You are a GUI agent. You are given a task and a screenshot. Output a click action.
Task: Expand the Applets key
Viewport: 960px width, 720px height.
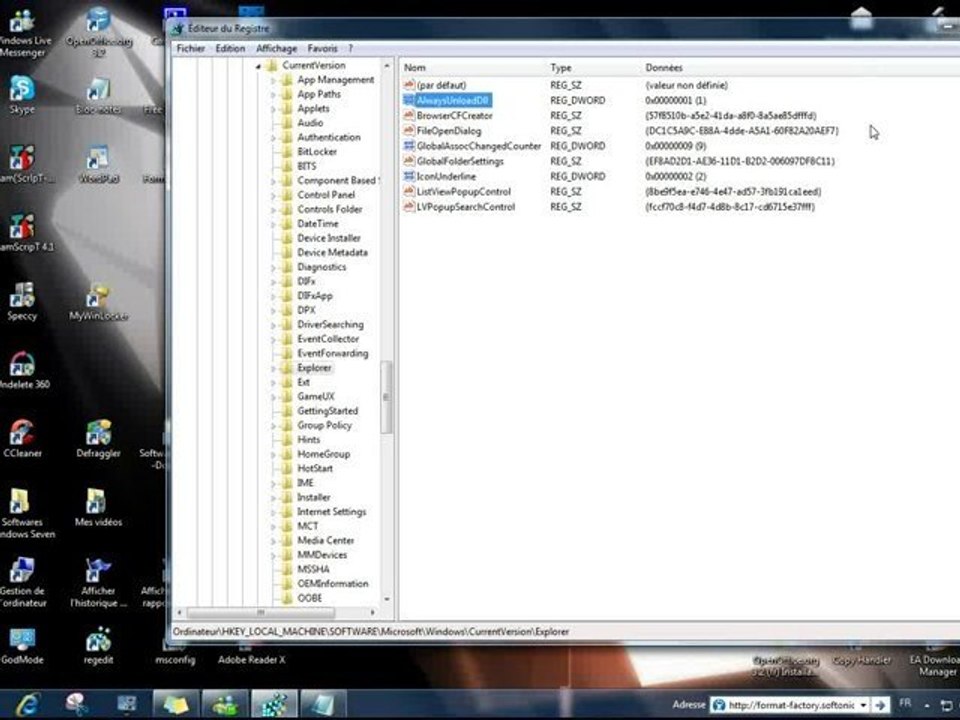pos(273,109)
